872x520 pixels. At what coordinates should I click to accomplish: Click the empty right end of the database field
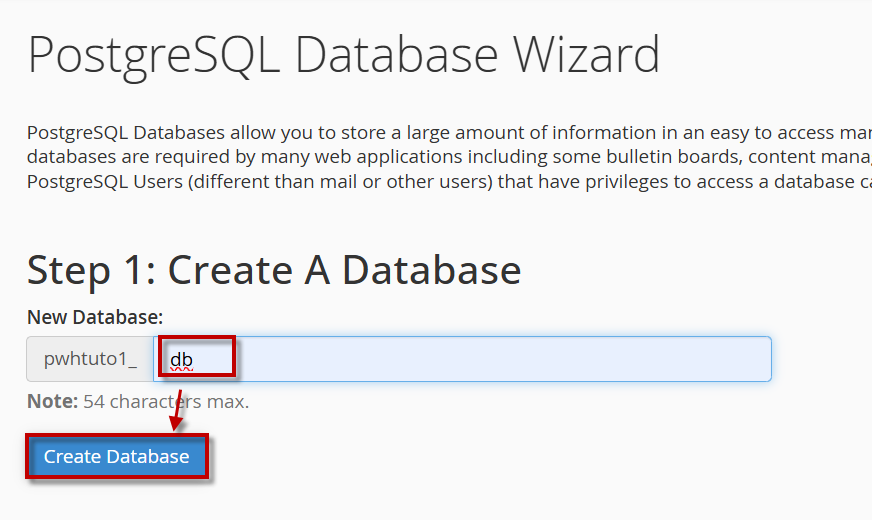[700, 359]
